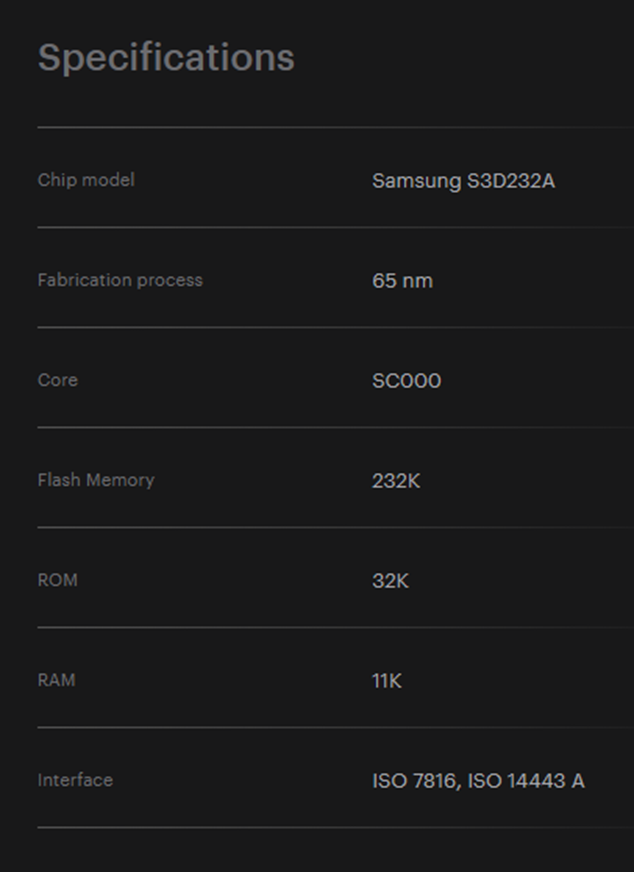Click the Specifications heading
This screenshot has height=872, width=634.
[x=166, y=58]
